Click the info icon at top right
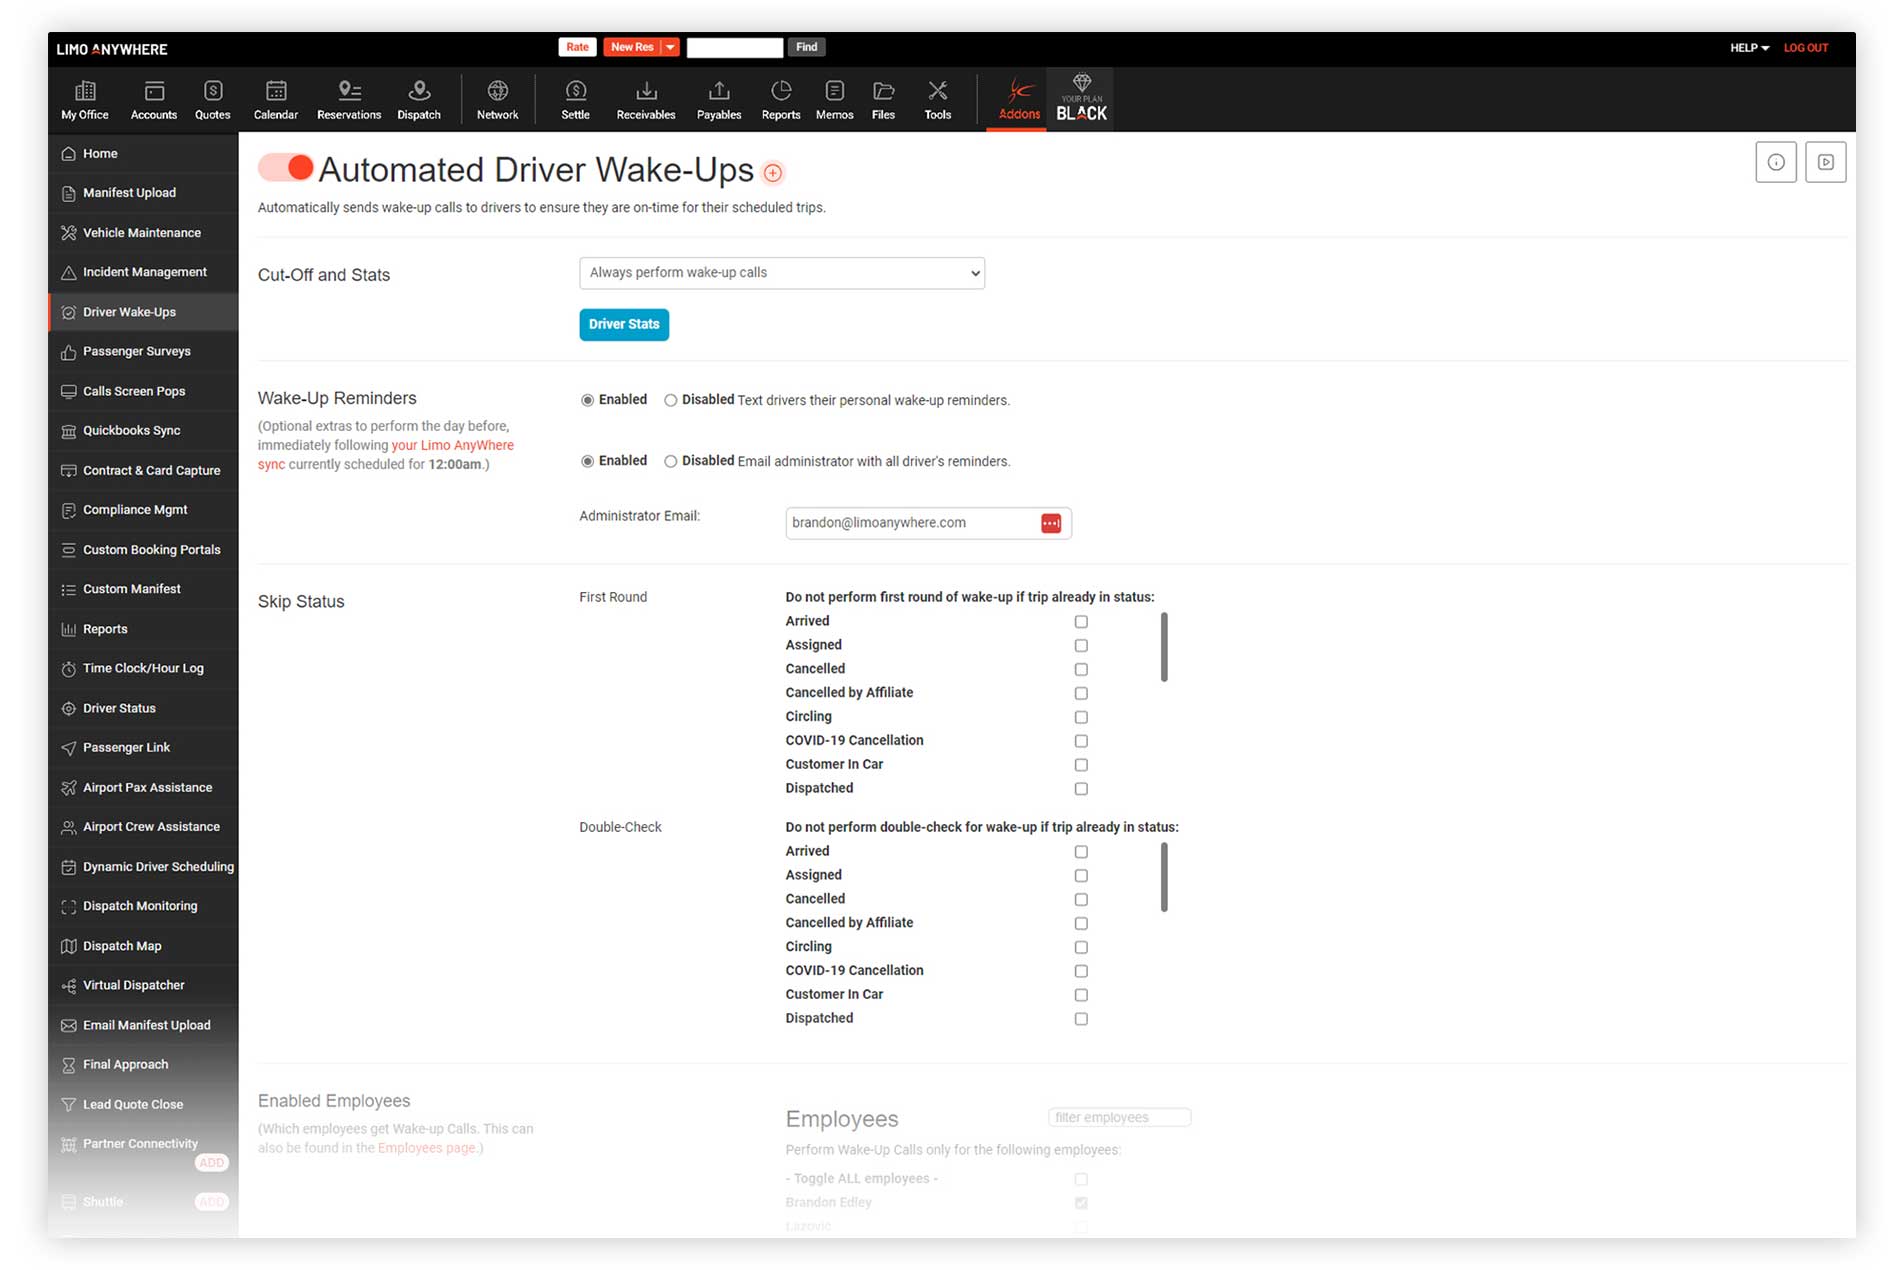The width and height of the screenshot is (1904, 1270). [x=1775, y=162]
